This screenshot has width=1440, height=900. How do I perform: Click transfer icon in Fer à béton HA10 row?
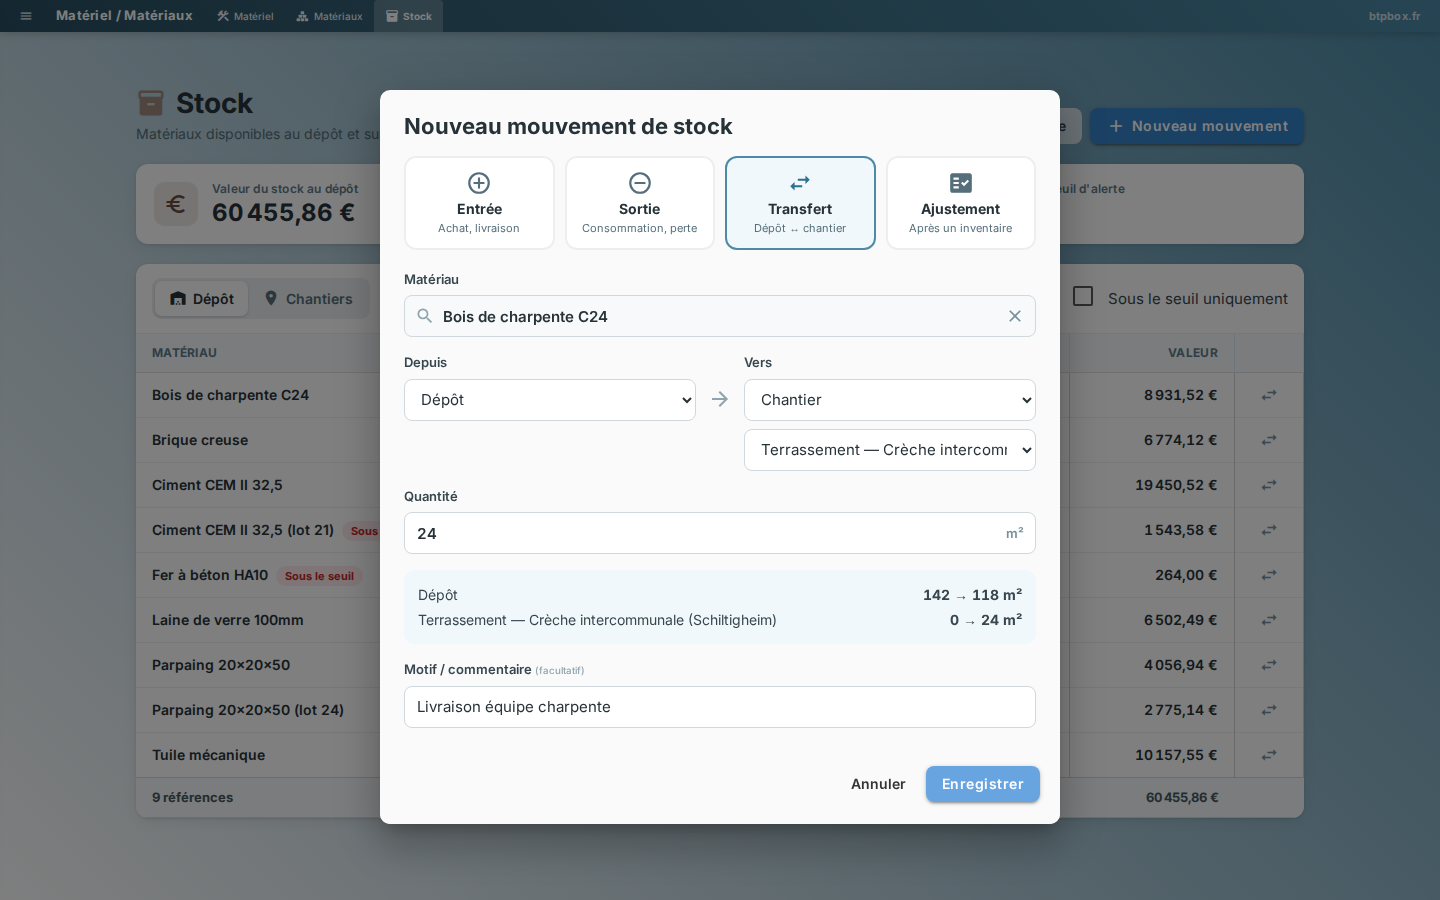1269,575
